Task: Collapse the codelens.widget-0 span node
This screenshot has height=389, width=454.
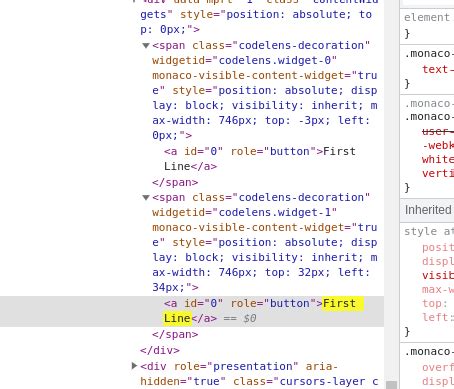Action: pyautogui.click(x=146, y=45)
